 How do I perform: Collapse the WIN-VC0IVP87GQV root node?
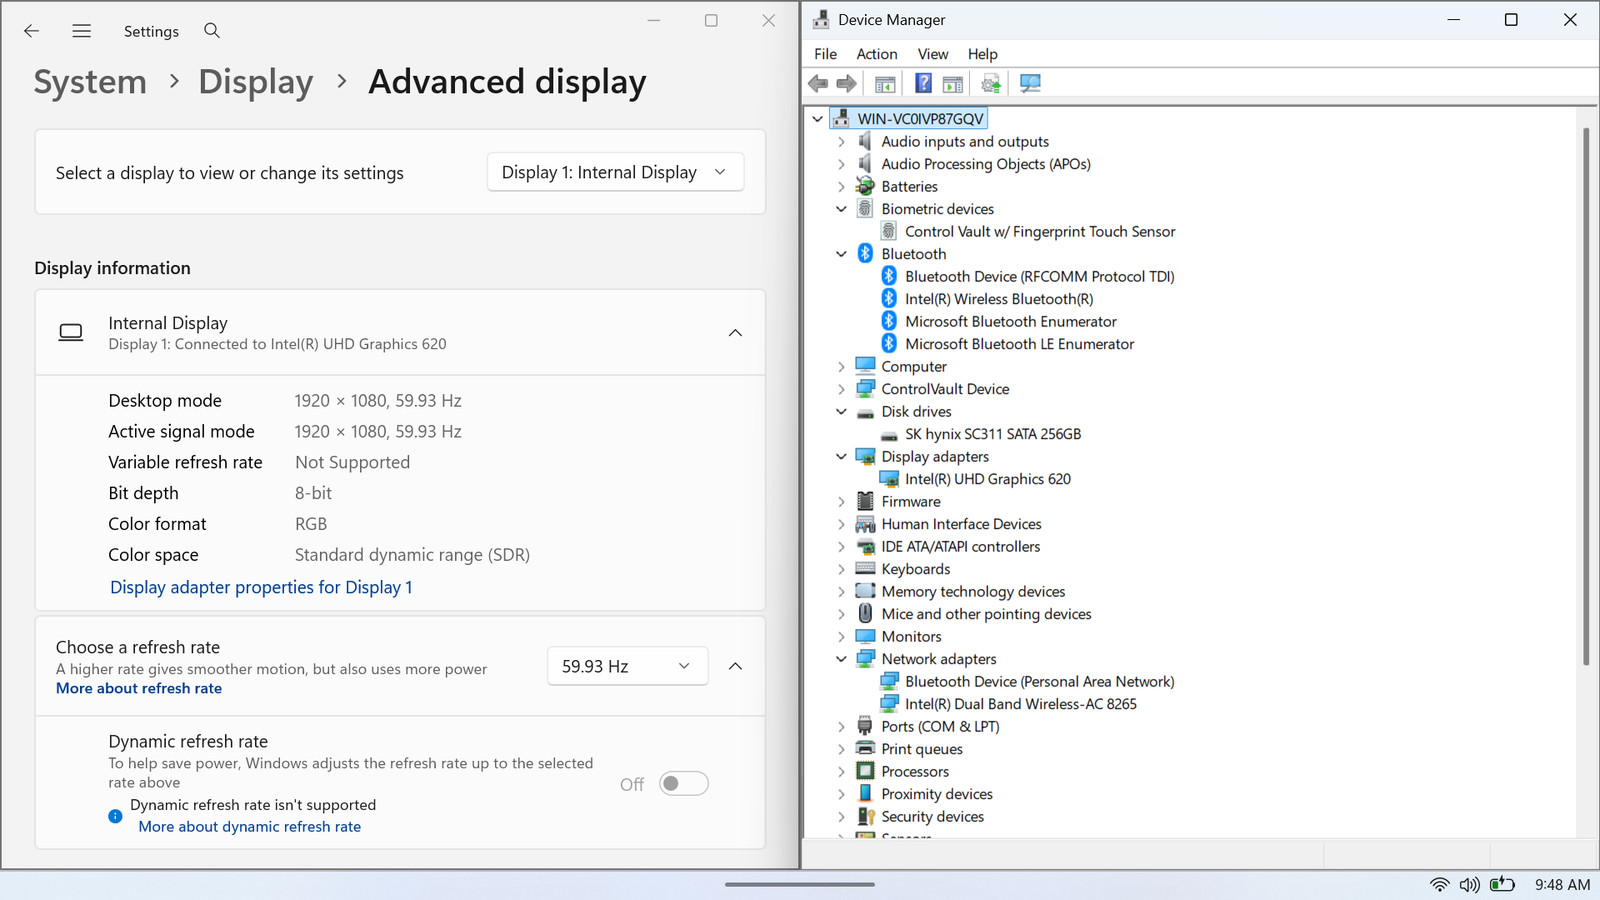pos(817,119)
